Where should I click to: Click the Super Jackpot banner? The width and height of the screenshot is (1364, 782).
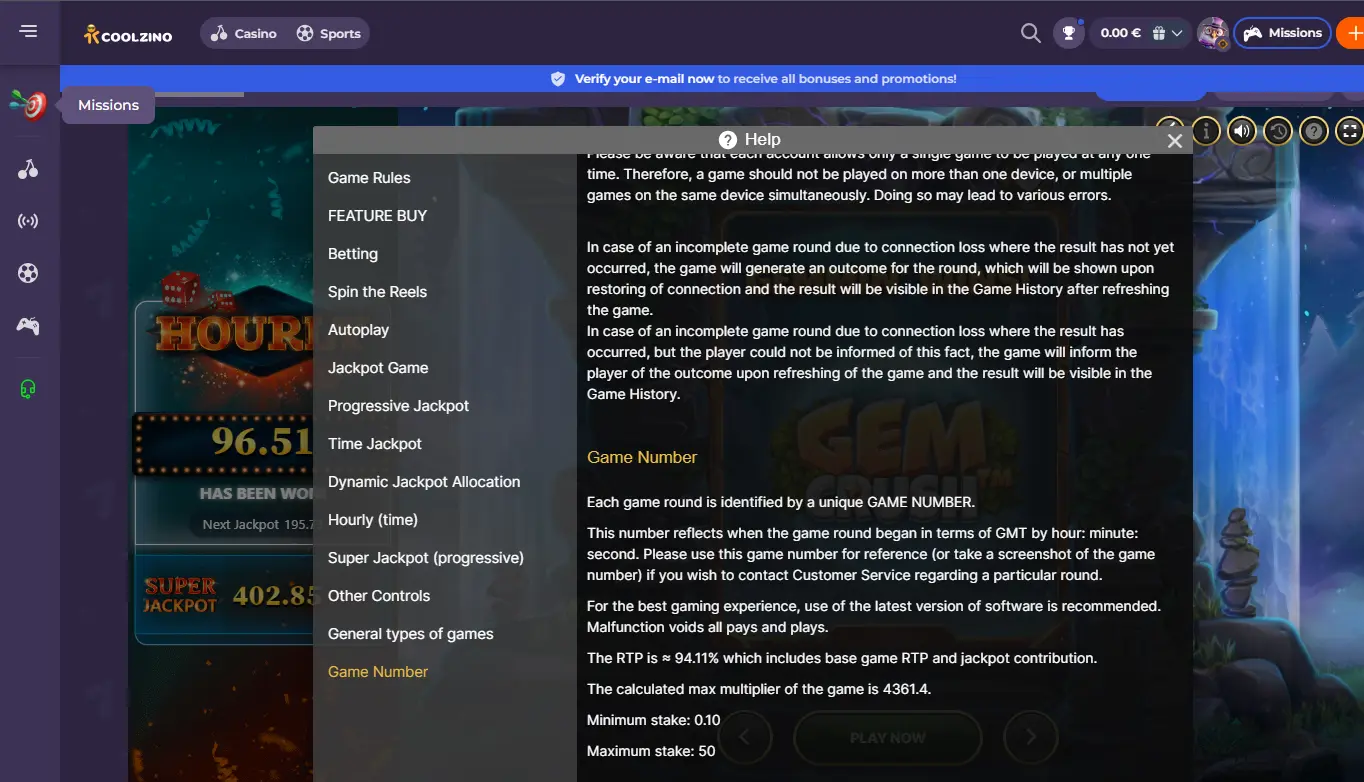pyautogui.click(x=224, y=597)
